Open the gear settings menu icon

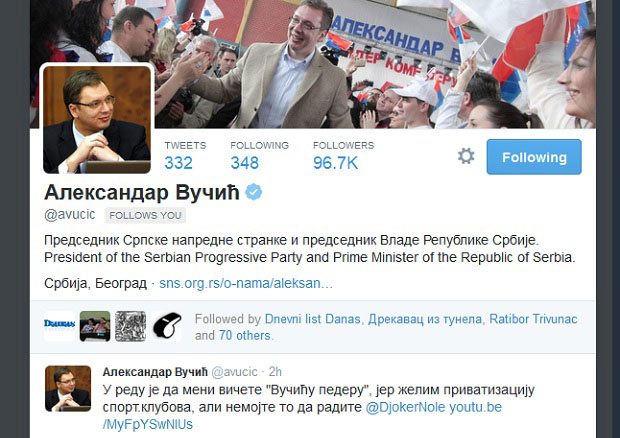[466, 156]
